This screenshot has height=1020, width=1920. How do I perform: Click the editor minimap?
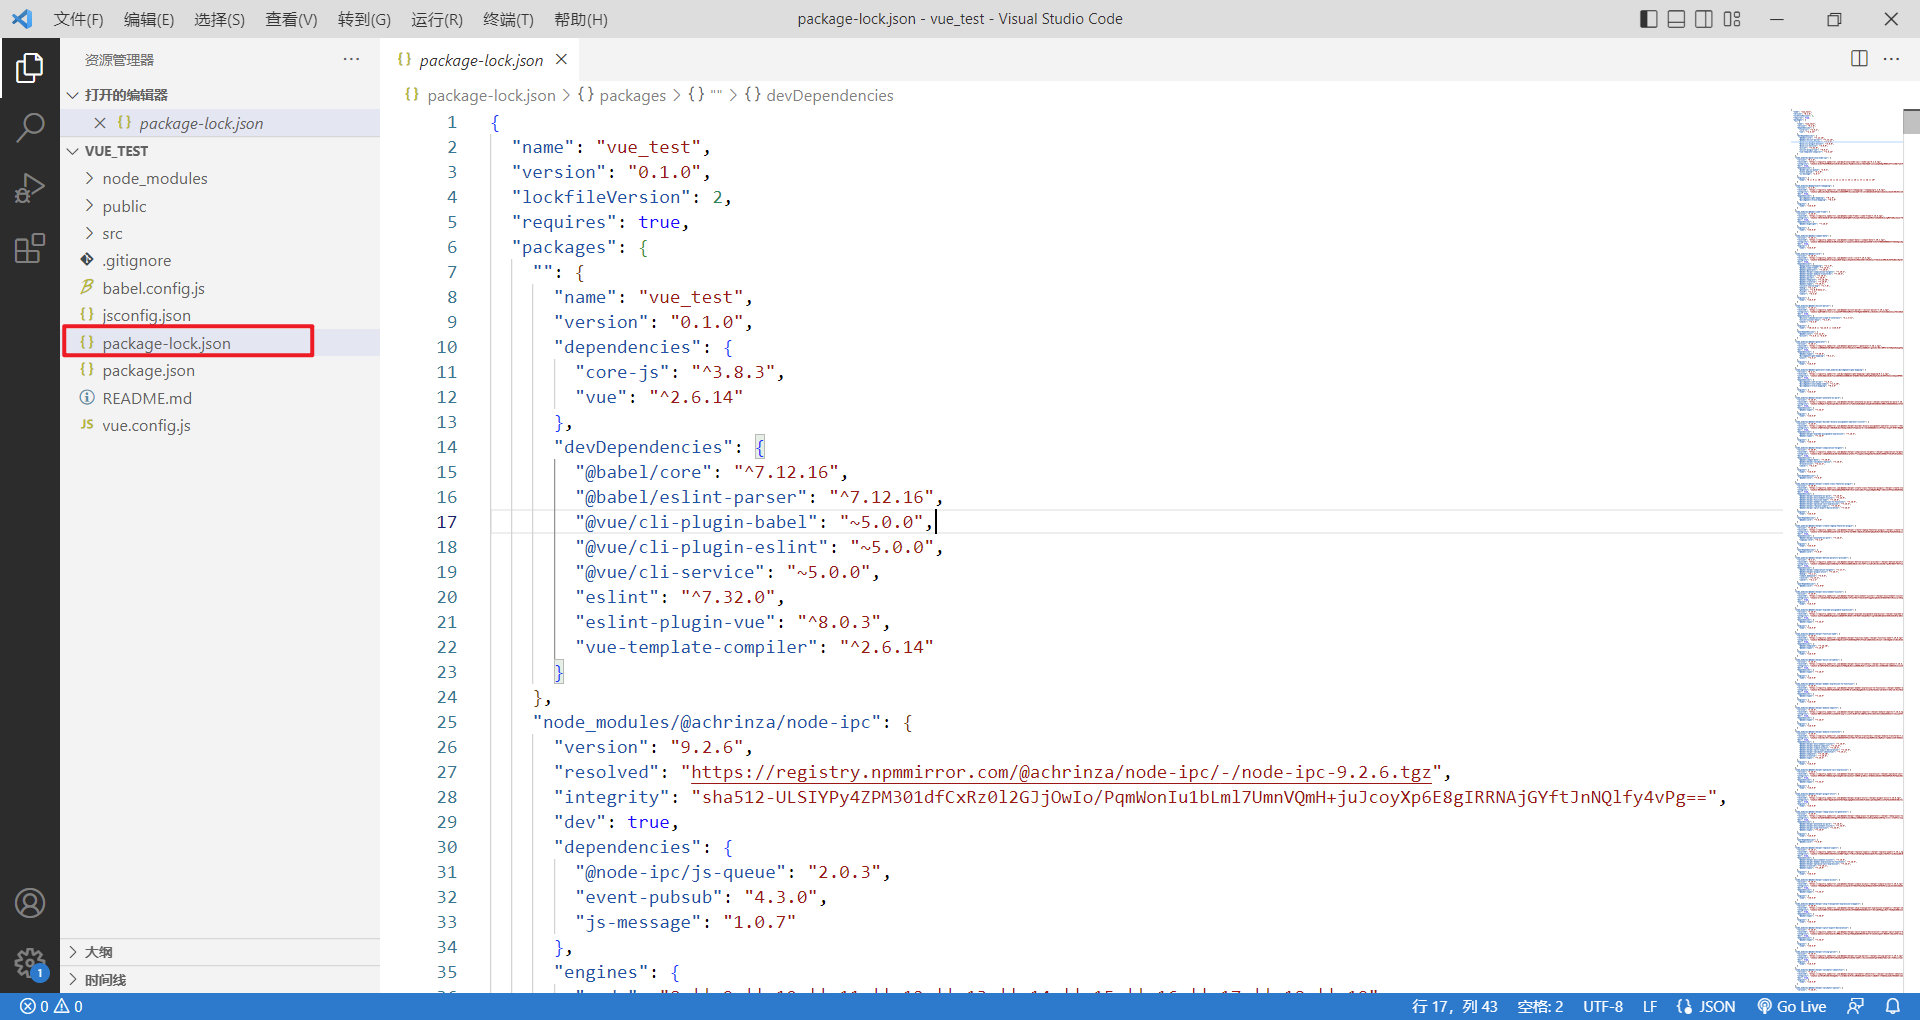pyautogui.click(x=1845, y=550)
